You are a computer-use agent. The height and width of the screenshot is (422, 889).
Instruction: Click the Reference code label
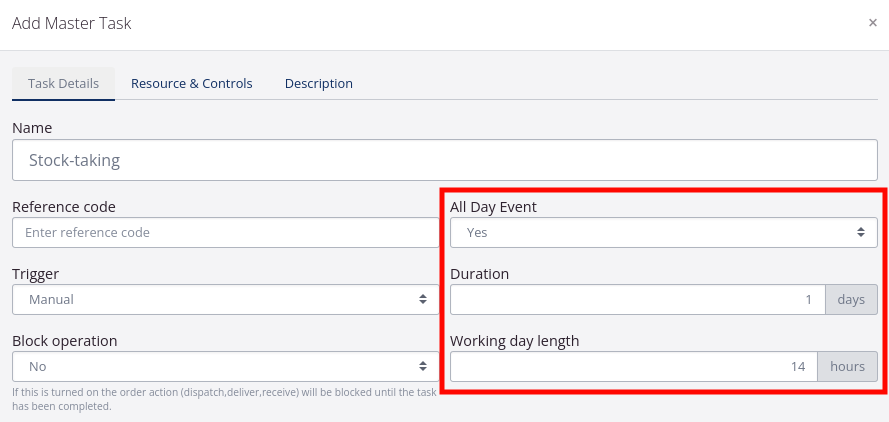[64, 207]
